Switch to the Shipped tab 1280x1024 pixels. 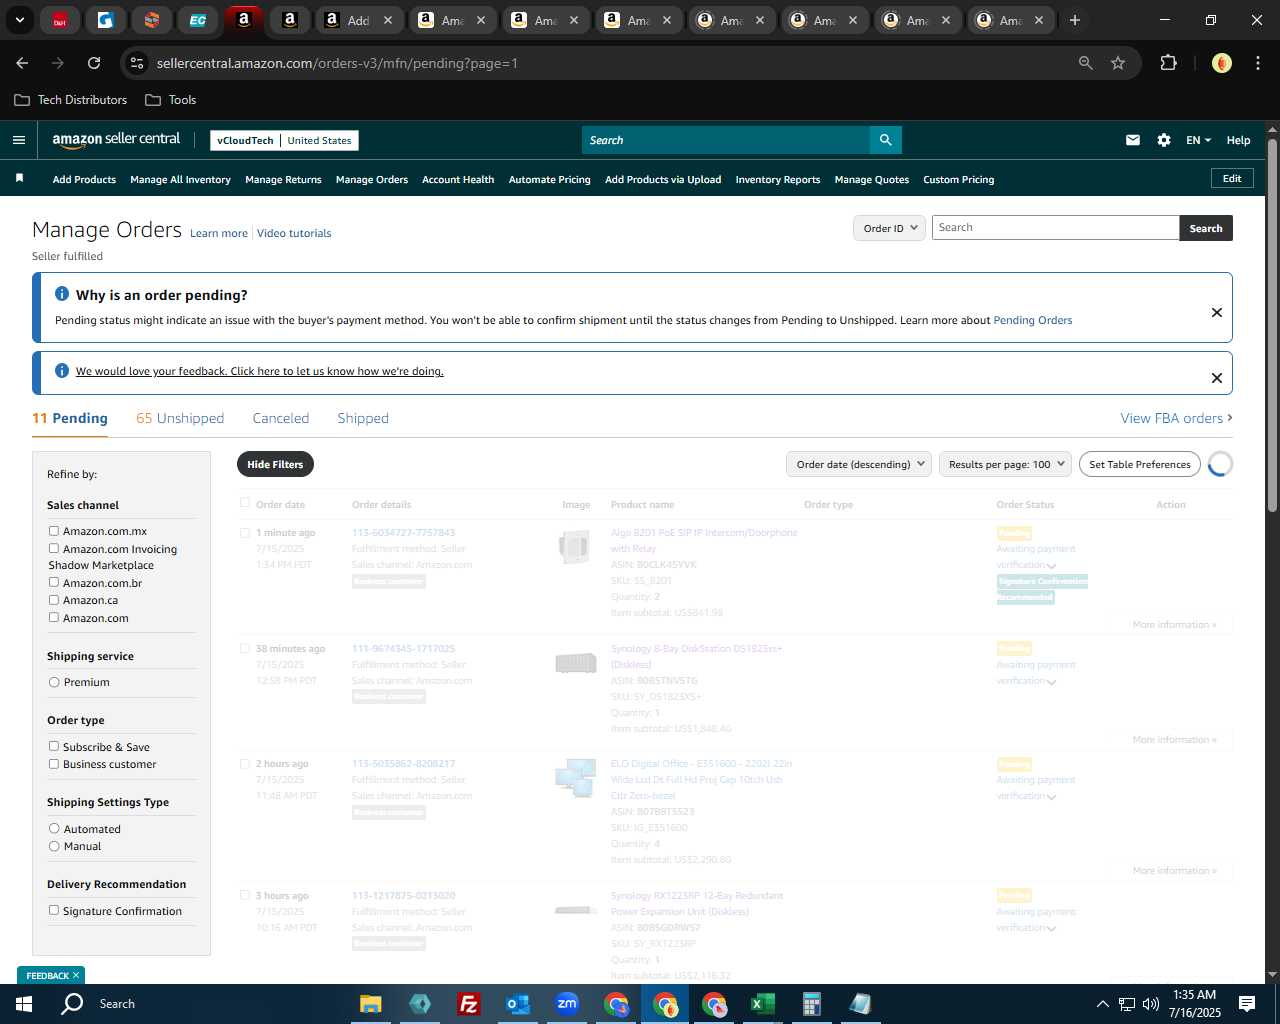click(363, 418)
